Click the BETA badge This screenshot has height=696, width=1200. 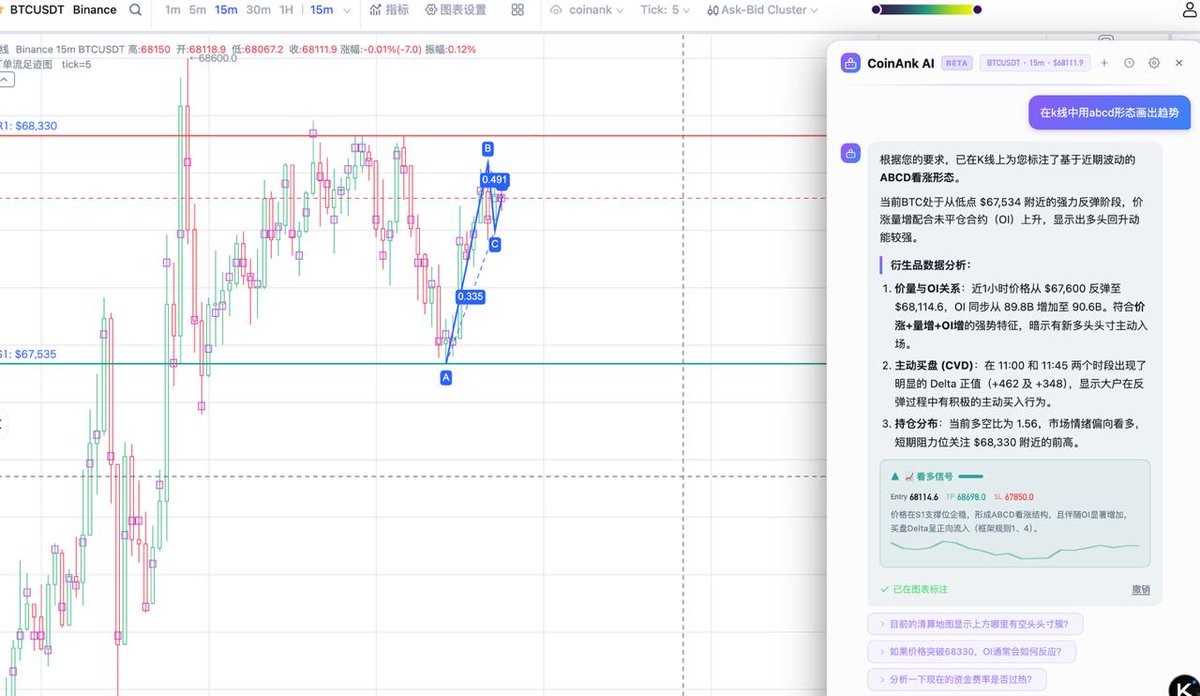pyautogui.click(x=956, y=63)
